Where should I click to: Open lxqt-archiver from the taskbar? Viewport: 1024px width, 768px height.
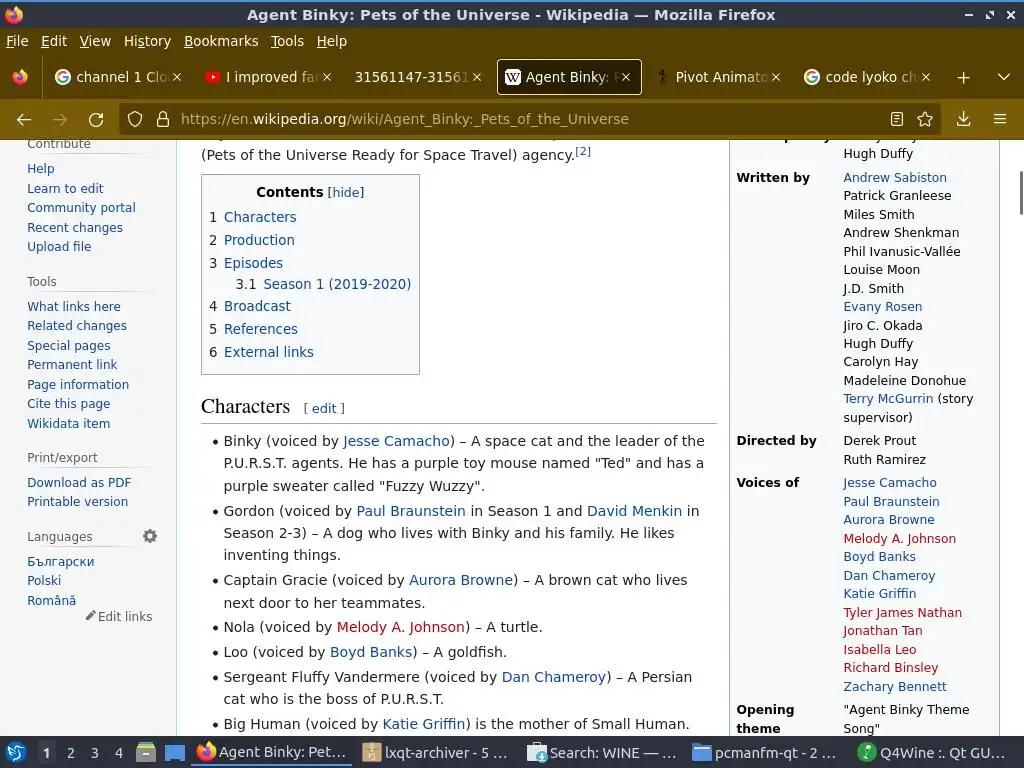point(436,753)
